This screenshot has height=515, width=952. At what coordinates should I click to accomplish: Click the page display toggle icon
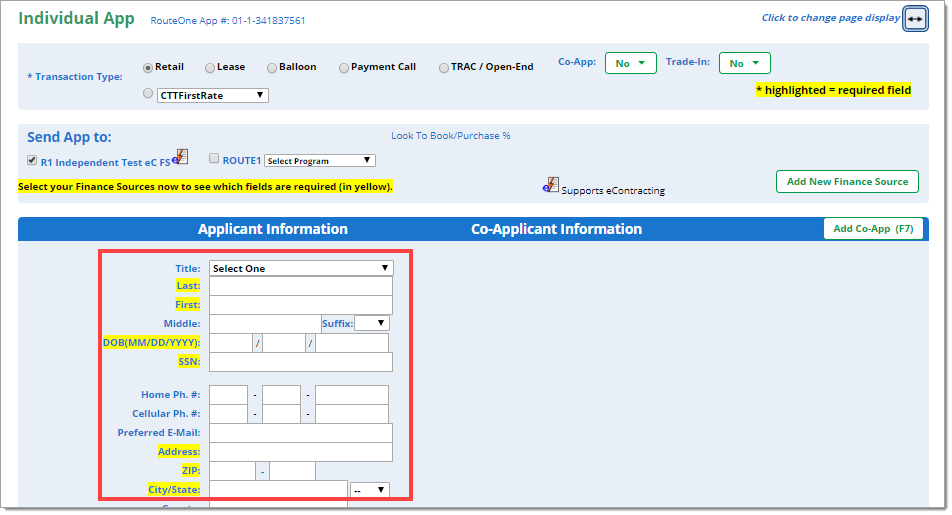click(915, 19)
